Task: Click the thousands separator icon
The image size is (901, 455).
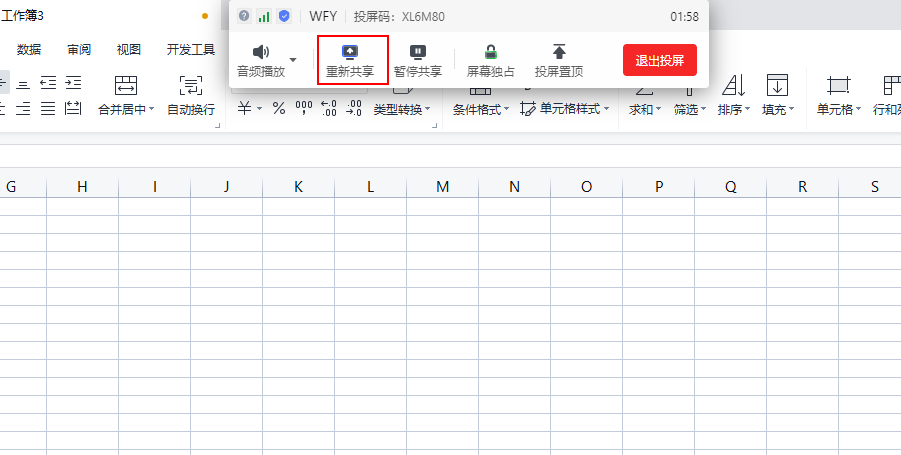Action: [303, 108]
